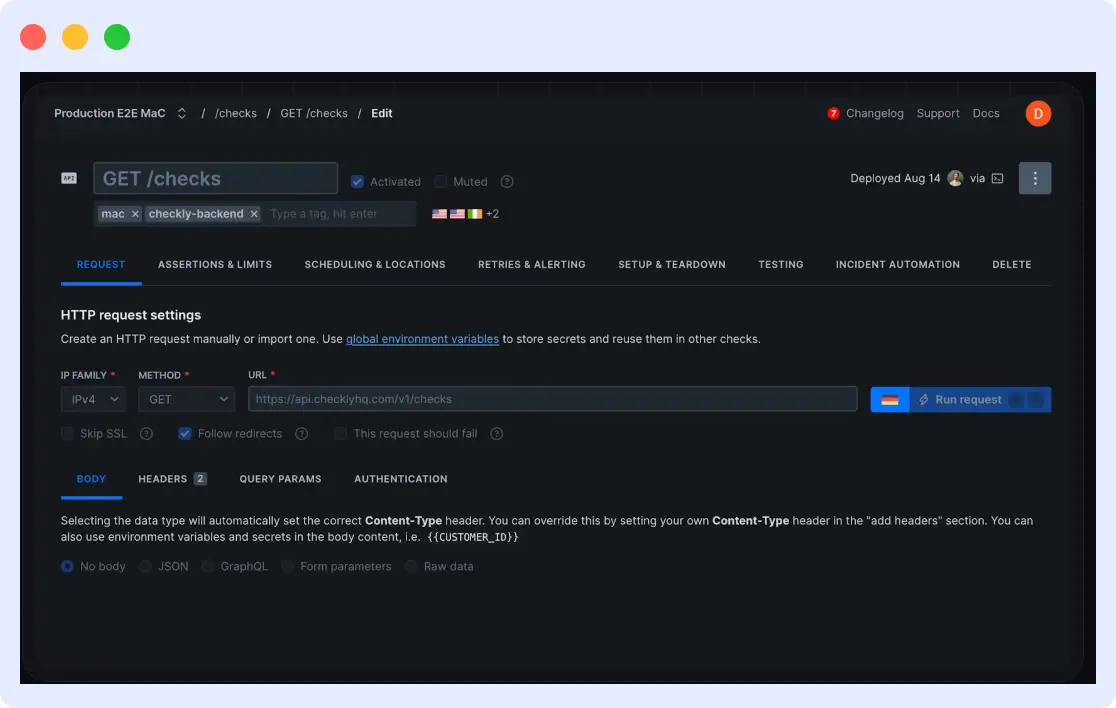Click the API check type icon
The image size is (1116, 708).
click(x=69, y=178)
